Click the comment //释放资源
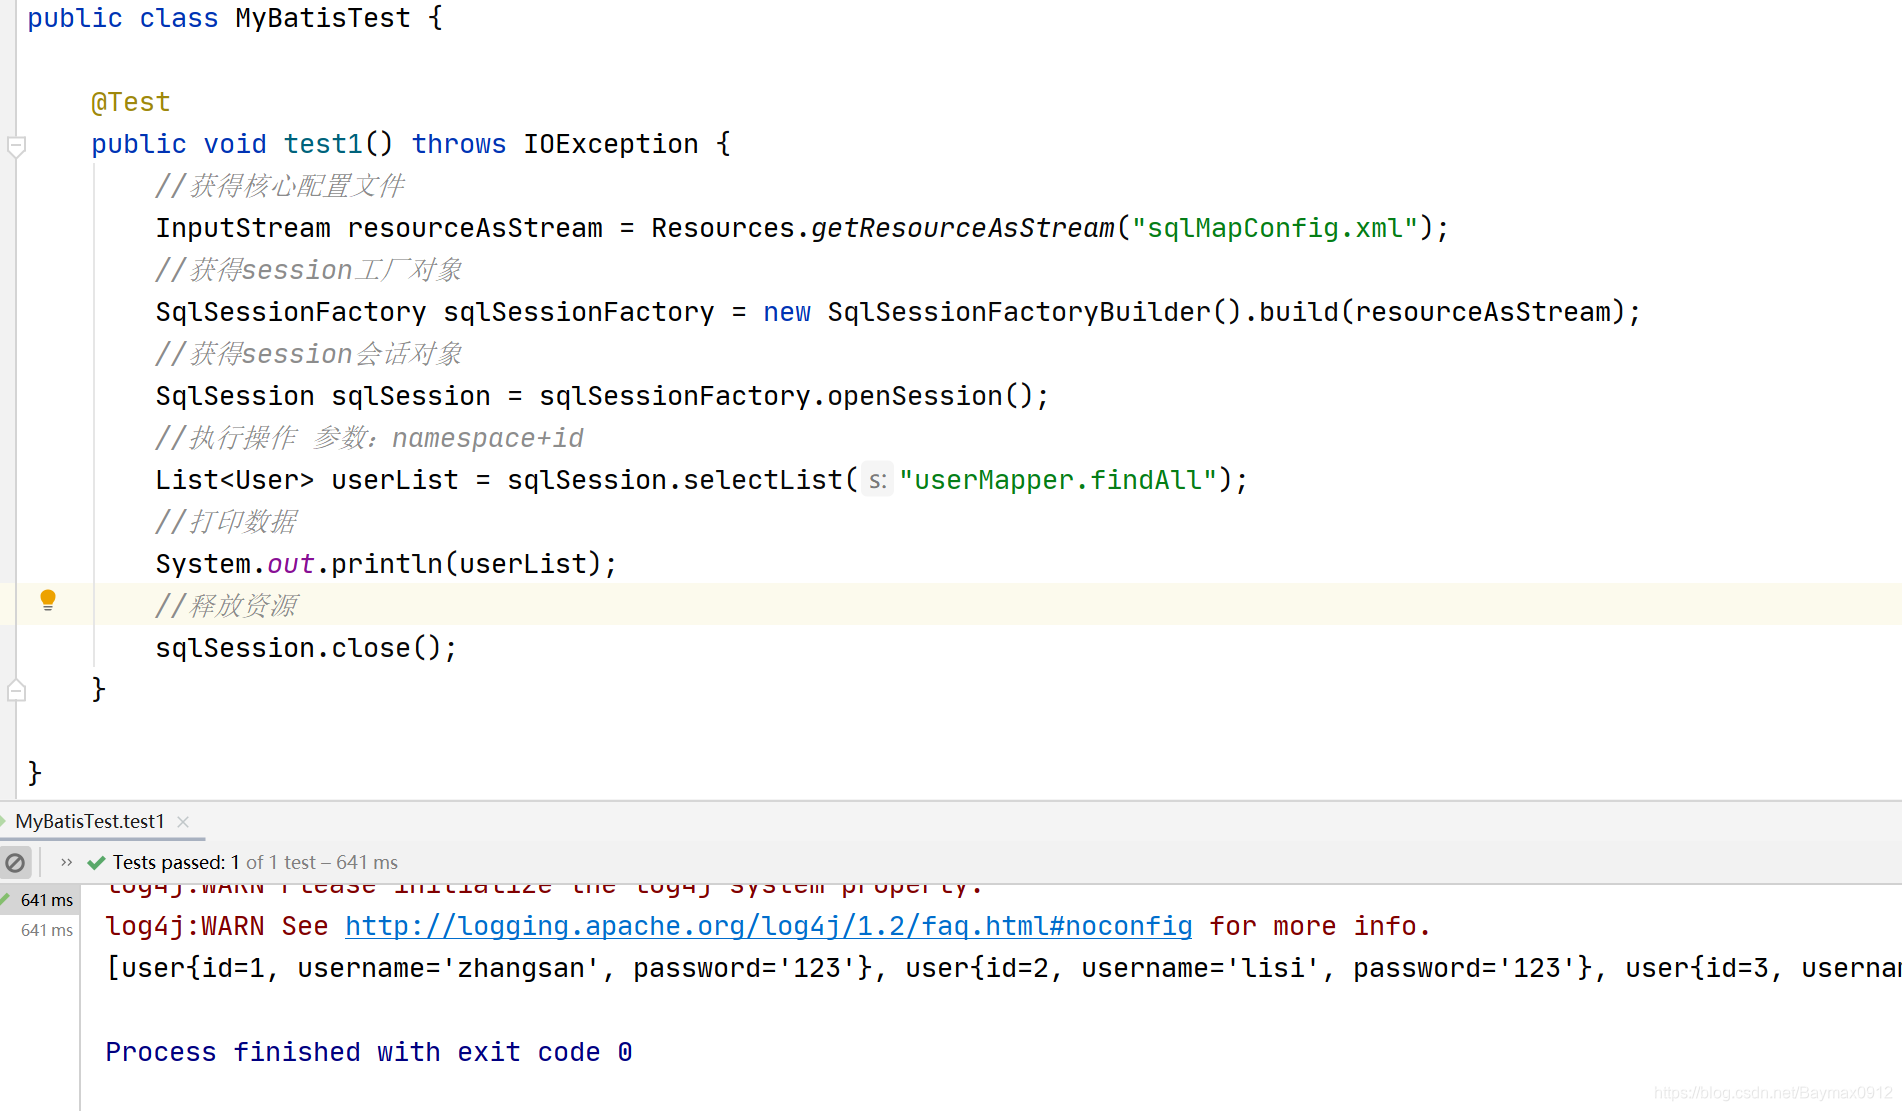This screenshot has width=1902, height=1111. [226, 606]
